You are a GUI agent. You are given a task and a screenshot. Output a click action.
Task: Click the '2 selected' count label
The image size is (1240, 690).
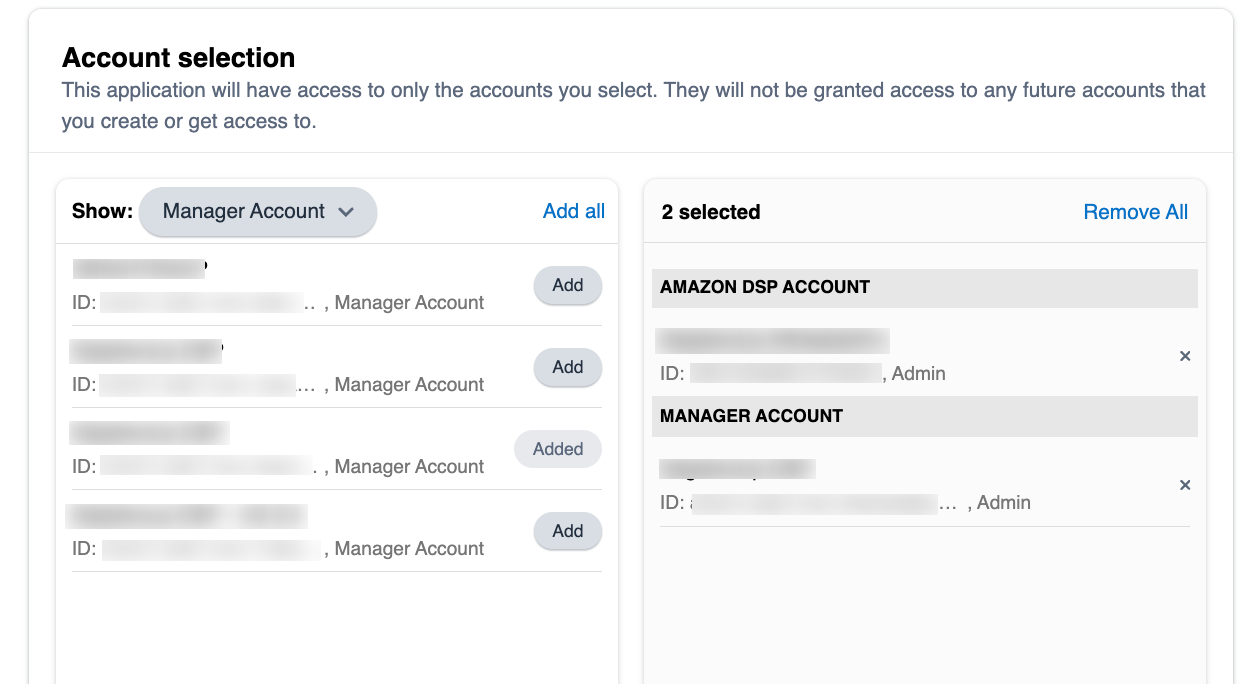tap(711, 212)
